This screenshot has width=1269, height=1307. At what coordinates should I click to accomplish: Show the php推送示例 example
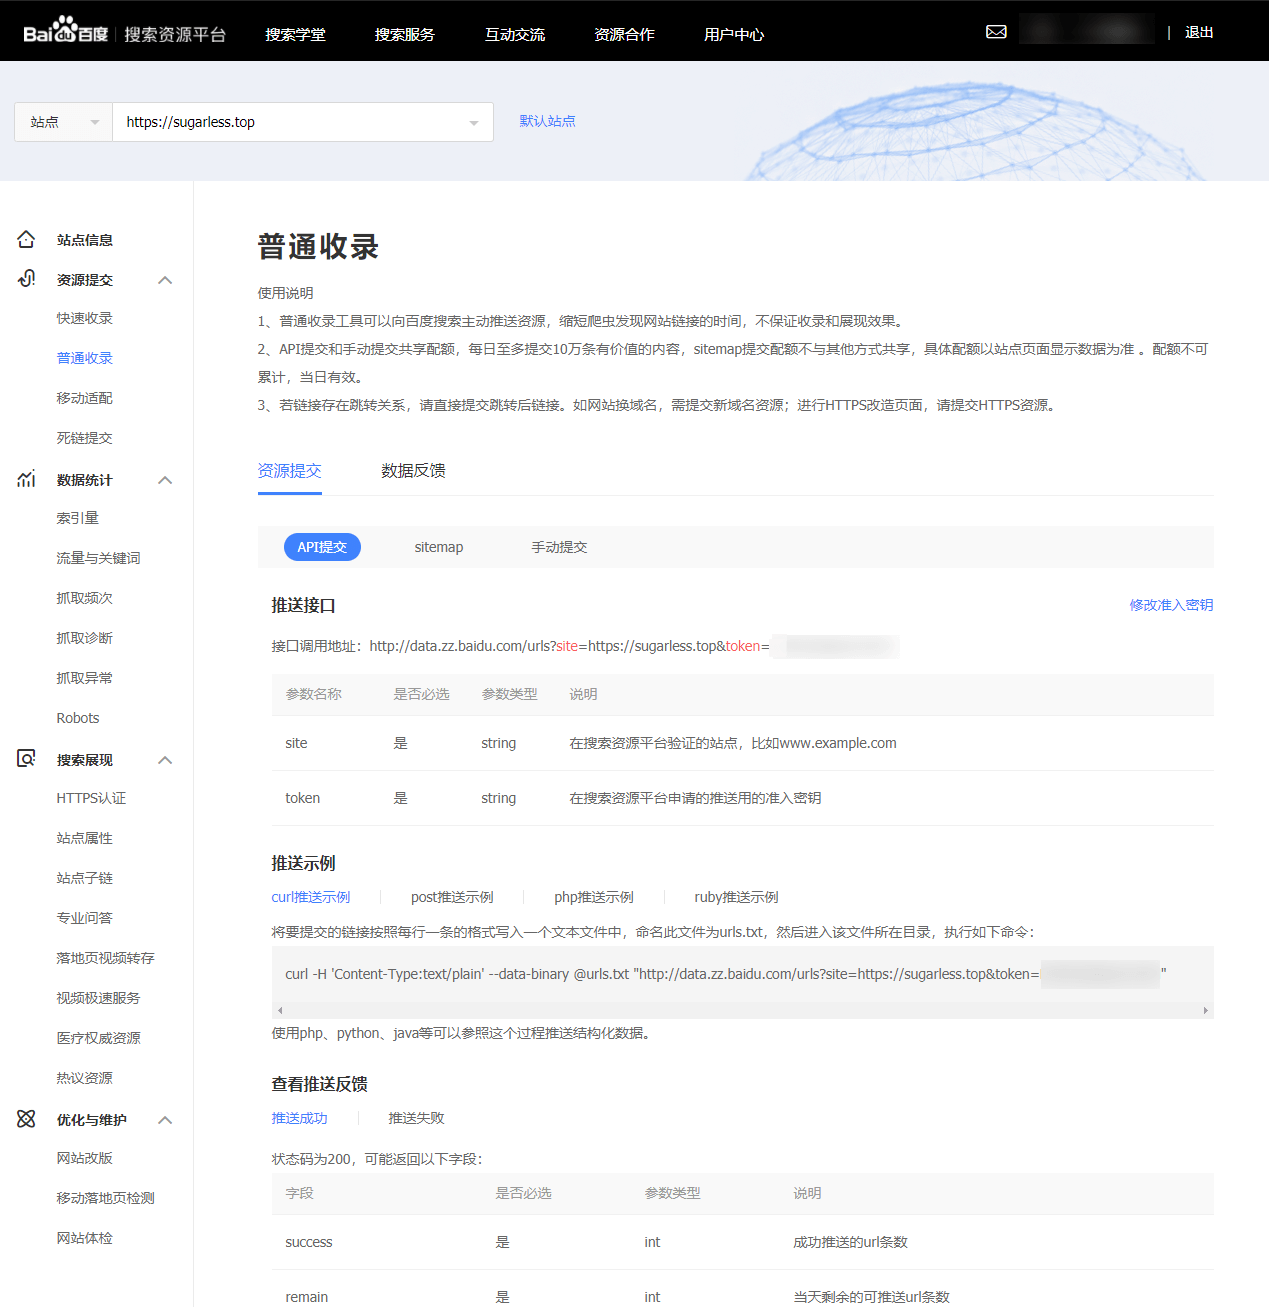point(594,897)
